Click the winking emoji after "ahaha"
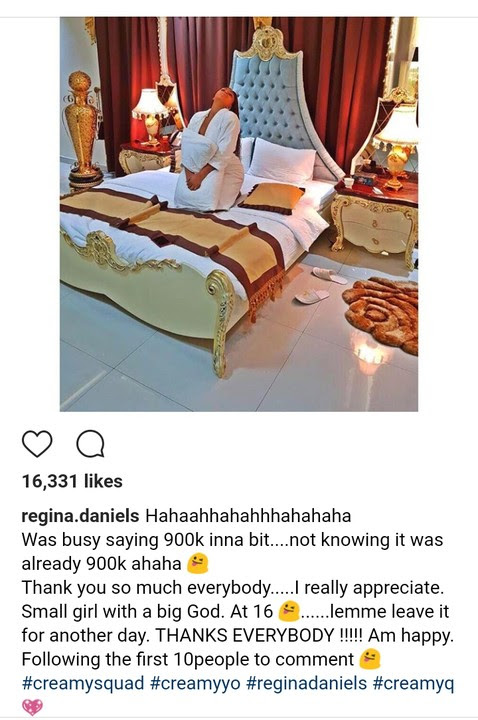 pyautogui.click(x=197, y=563)
